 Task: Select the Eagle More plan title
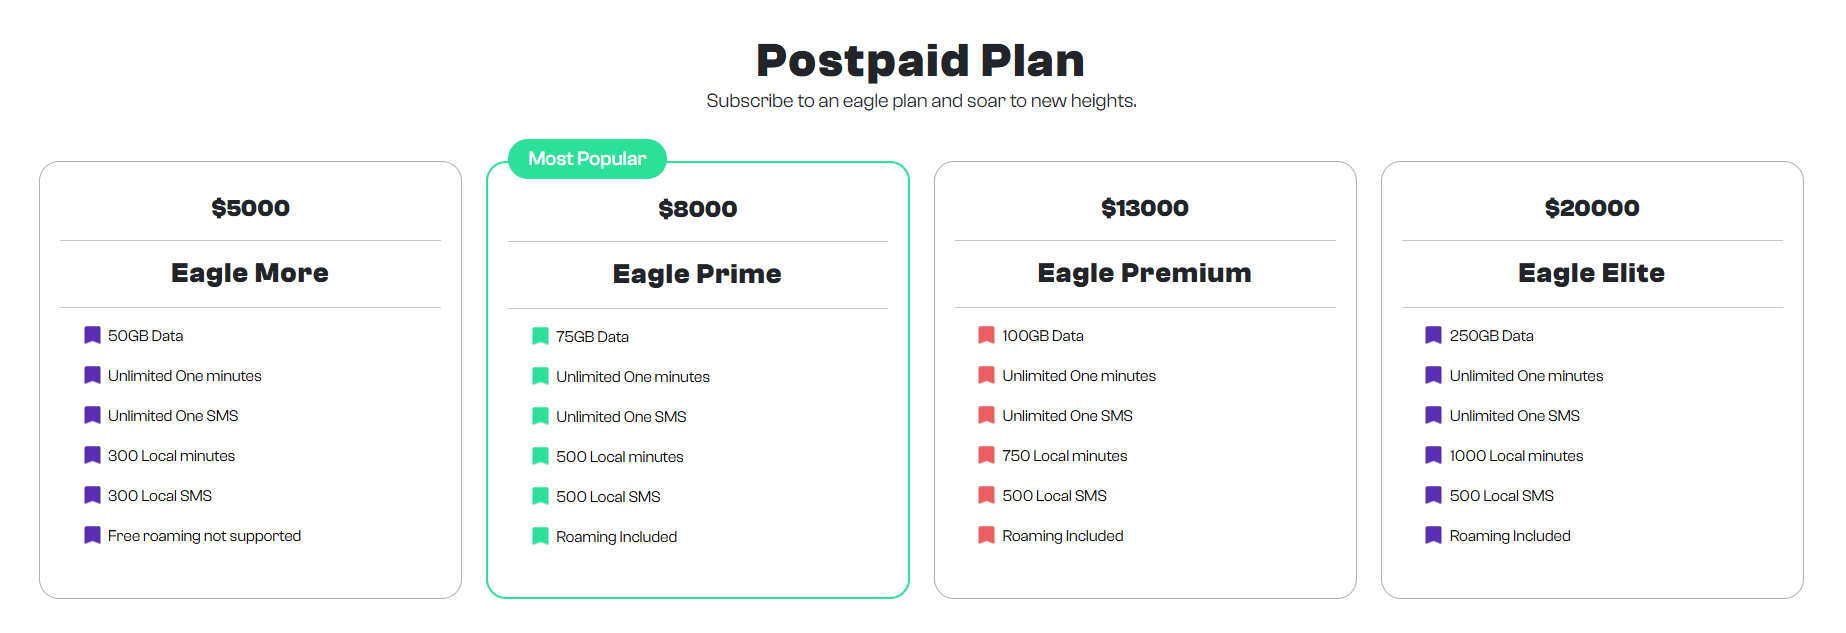250,273
